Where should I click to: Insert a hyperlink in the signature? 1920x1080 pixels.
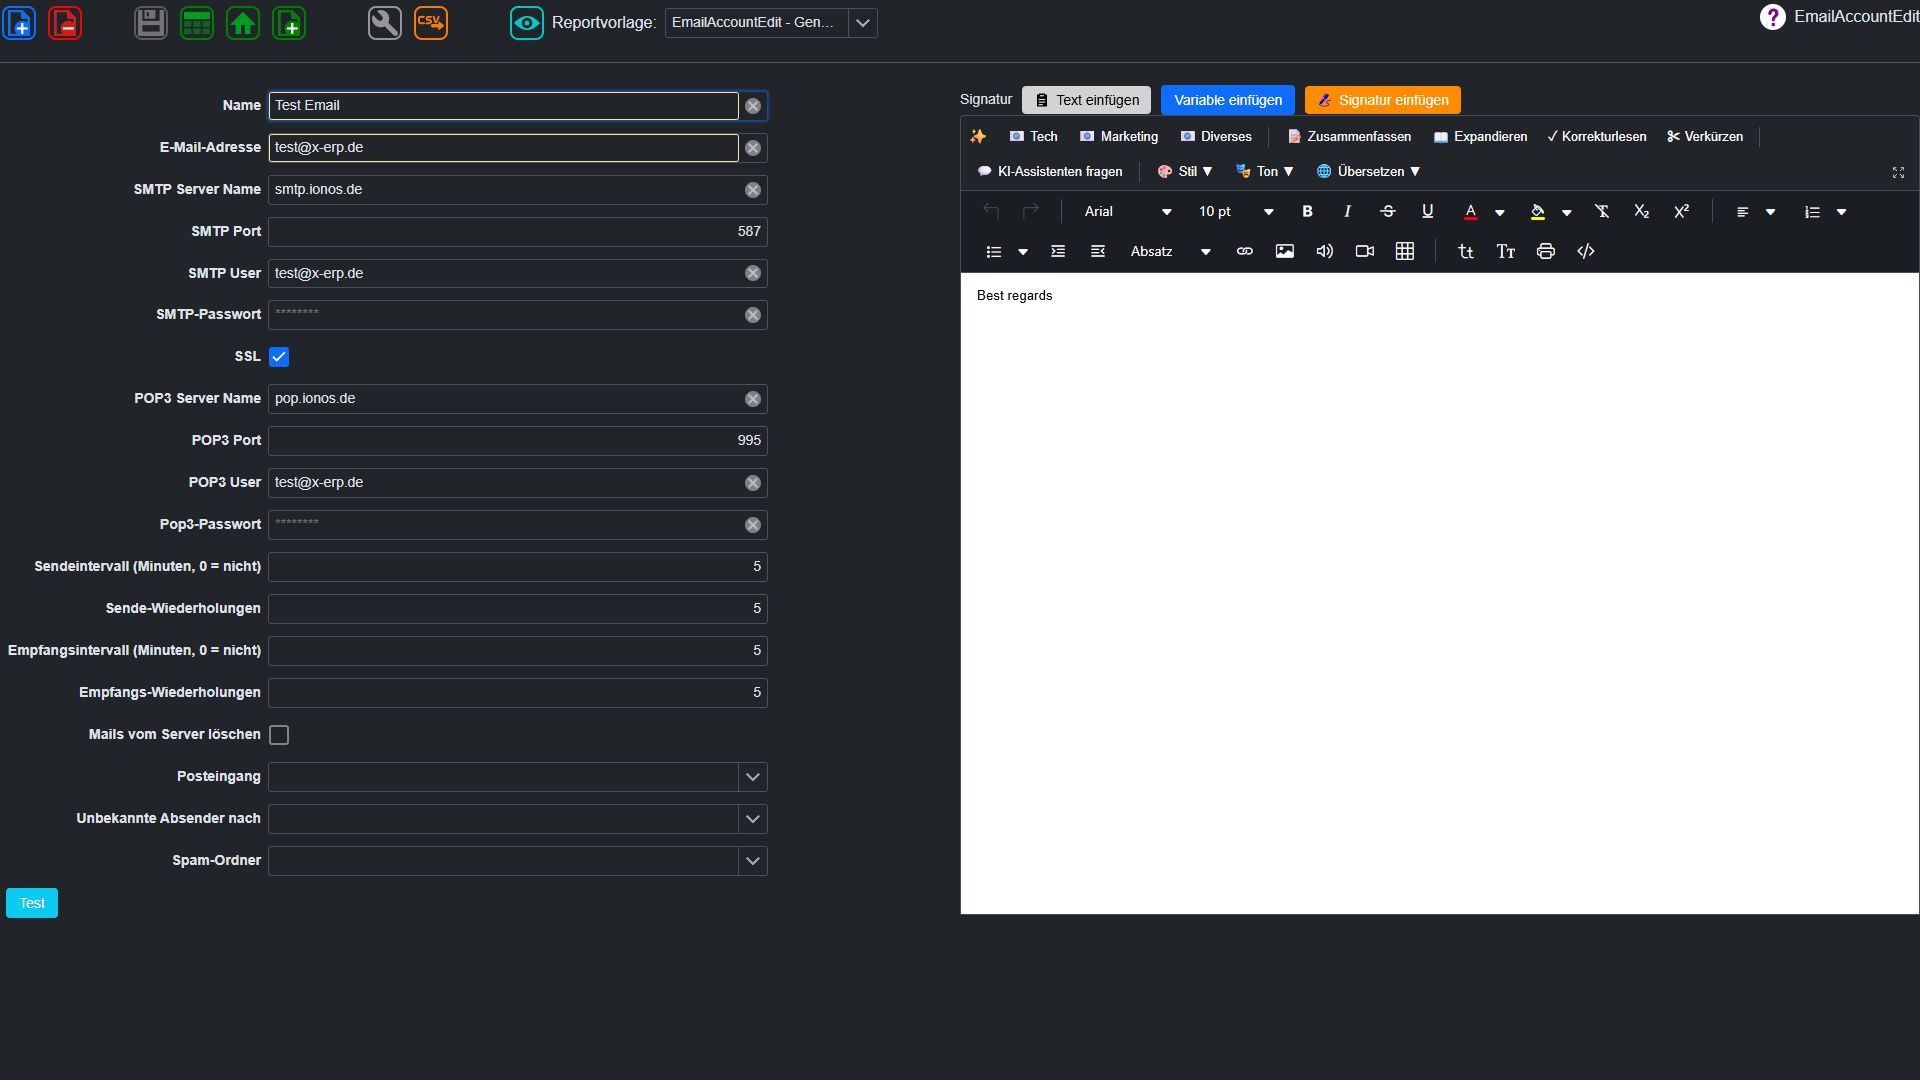[x=1245, y=251]
